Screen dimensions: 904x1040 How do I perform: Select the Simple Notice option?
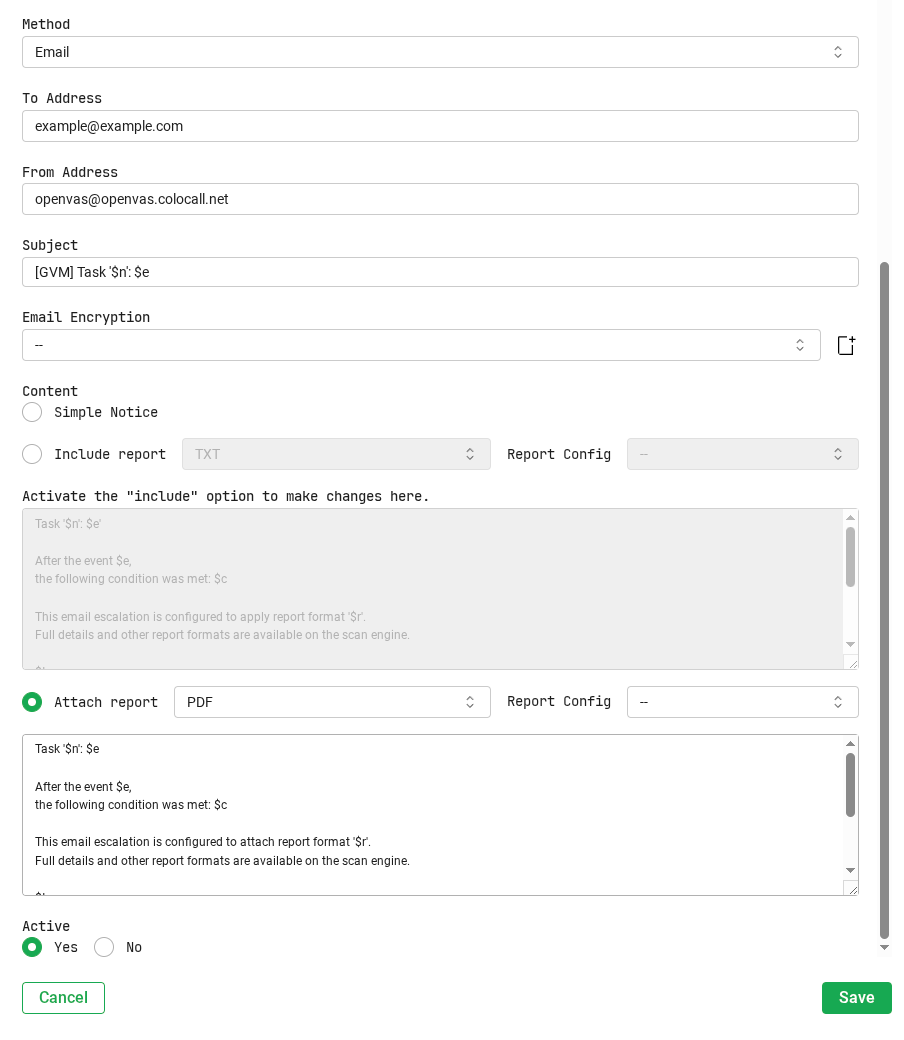(32, 412)
